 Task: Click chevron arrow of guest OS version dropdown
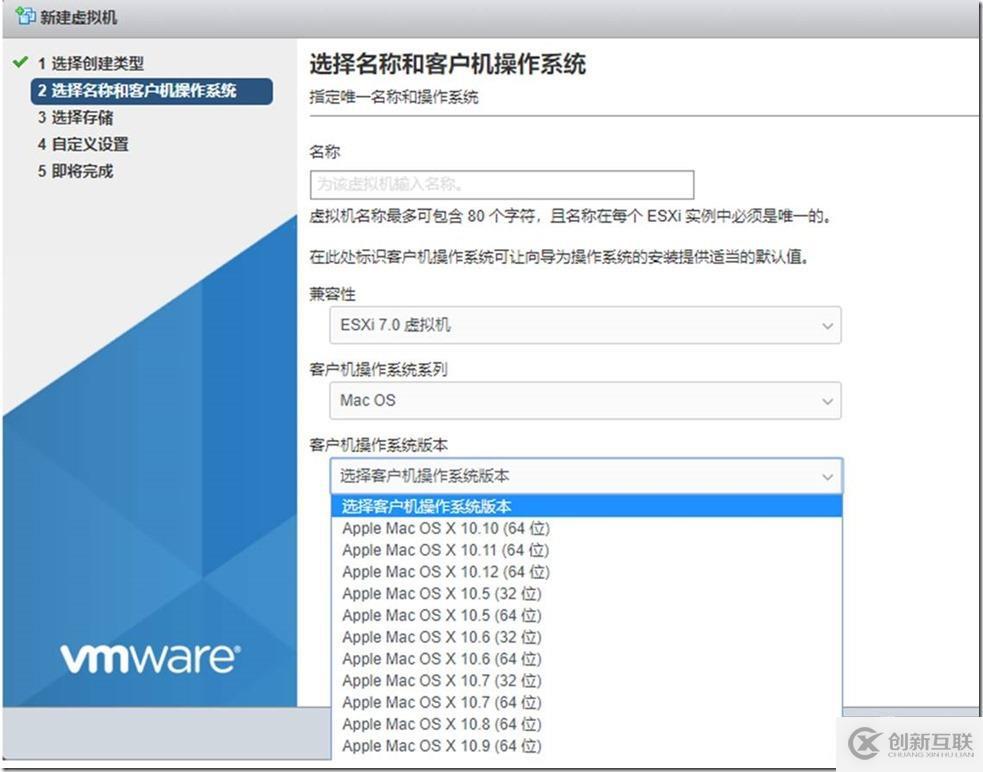(x=827, y=477)
